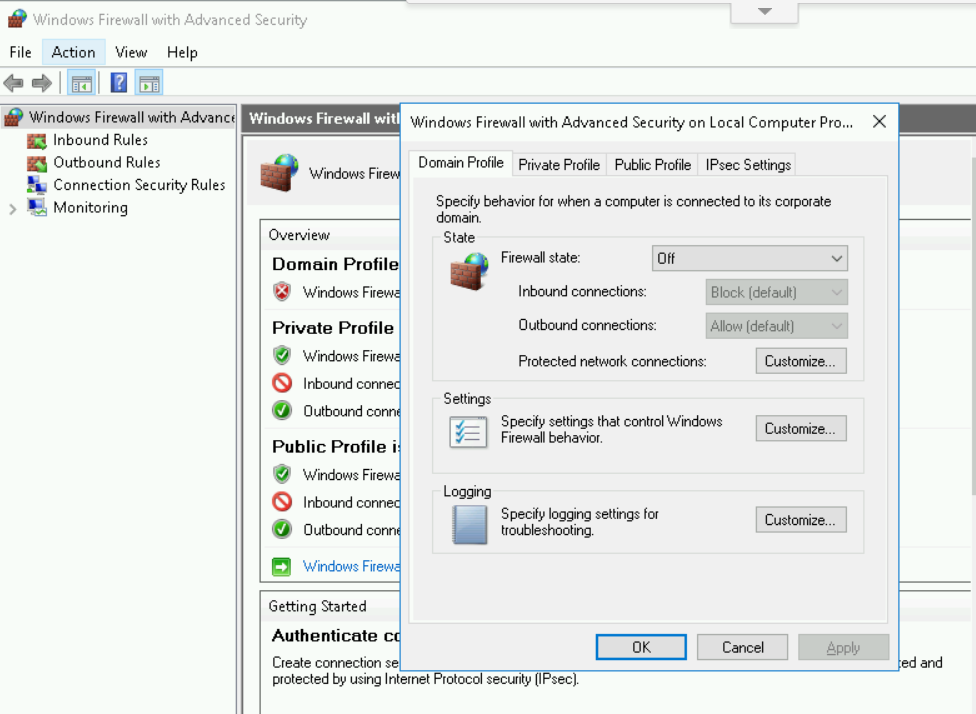Image resolution: width=976 pixels, height=714 pixels.
Task: Open the File menu
Action: [x=21, y=52]
